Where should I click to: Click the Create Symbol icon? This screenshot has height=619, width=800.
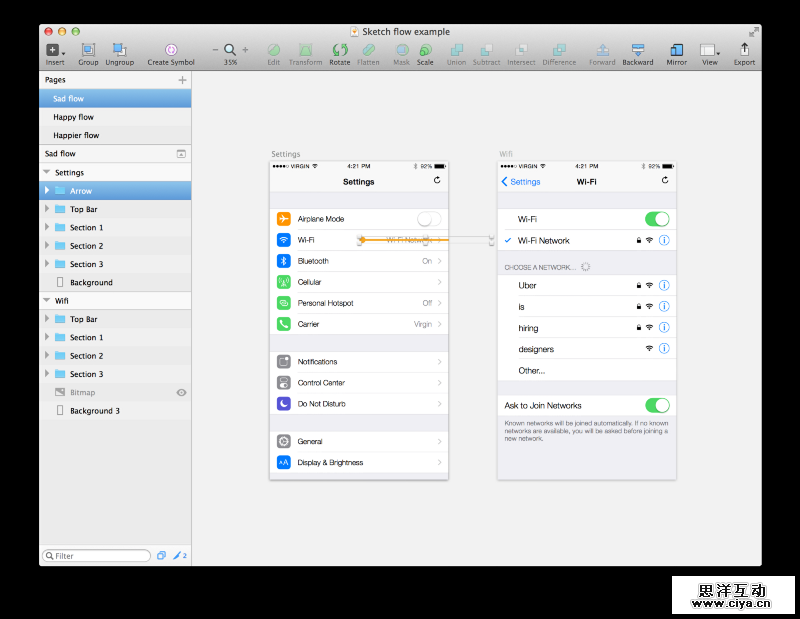point(170,50)
